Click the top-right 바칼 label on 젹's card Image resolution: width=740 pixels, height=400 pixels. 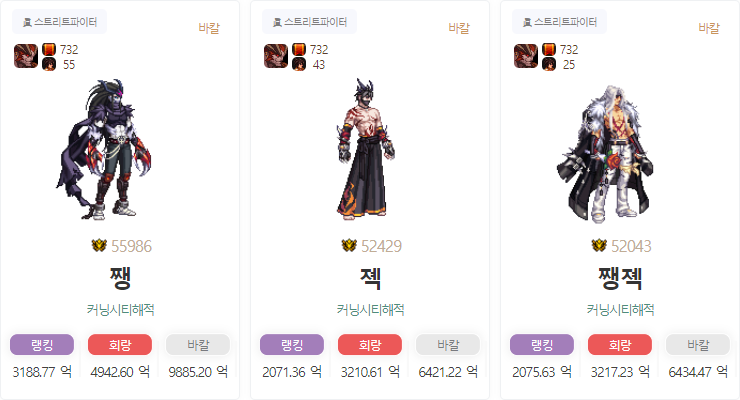click(x=459, y=28)
